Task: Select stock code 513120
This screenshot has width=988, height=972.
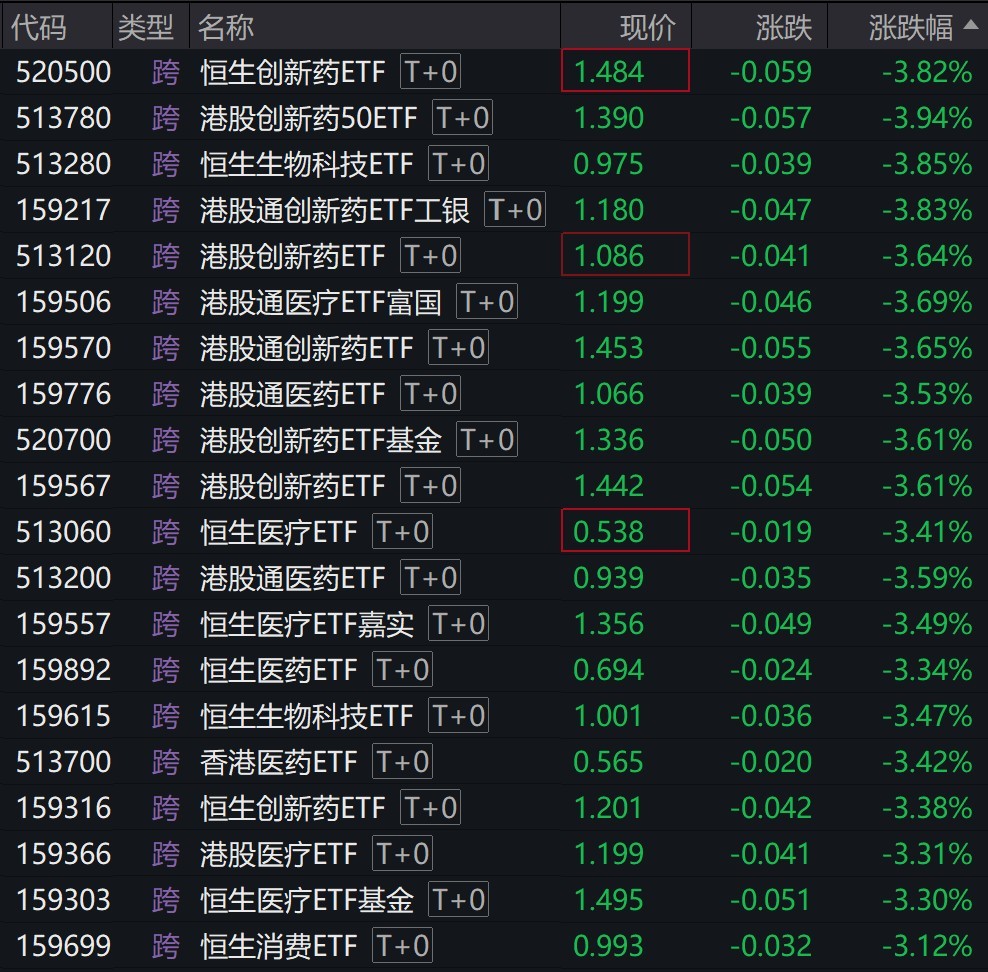Action: tap(64, 256)
